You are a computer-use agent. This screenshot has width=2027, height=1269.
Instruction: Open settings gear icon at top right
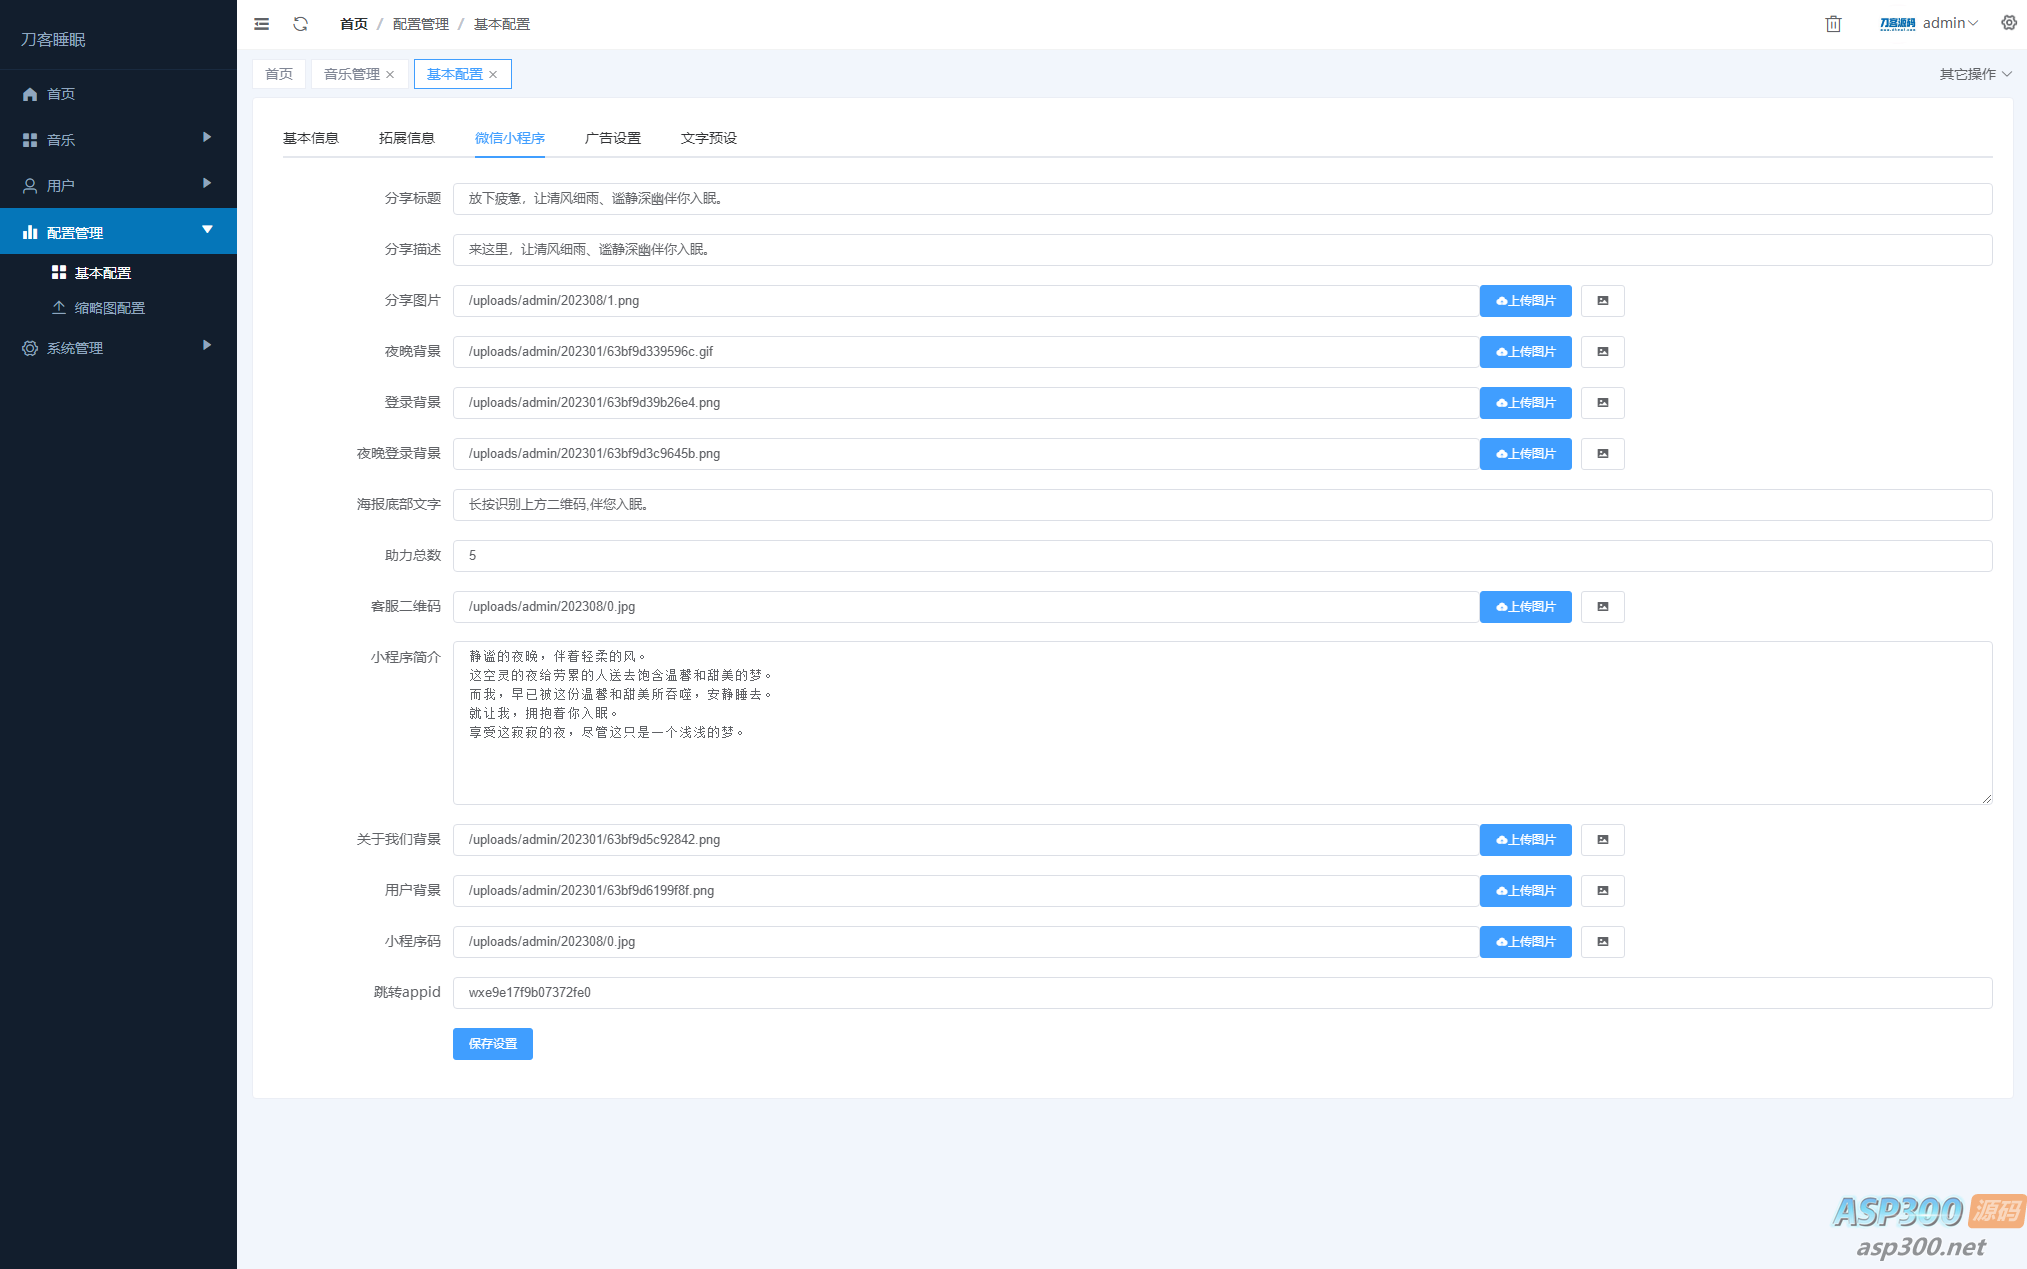coord(2008,23)
